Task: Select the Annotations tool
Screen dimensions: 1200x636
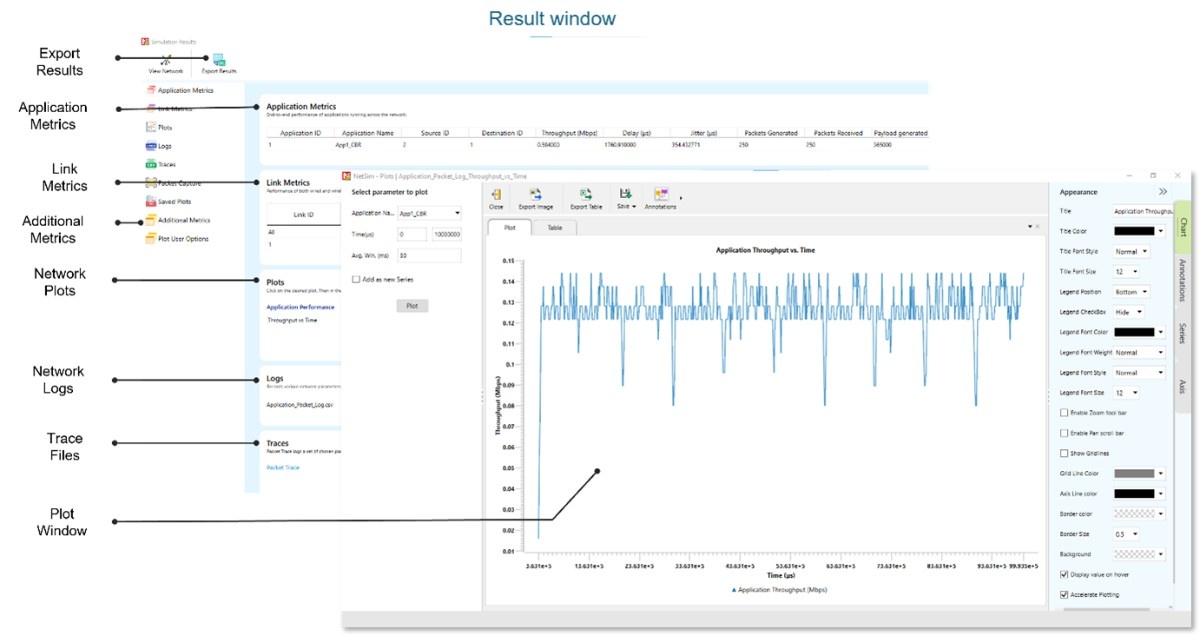Action: coord(661,198)
